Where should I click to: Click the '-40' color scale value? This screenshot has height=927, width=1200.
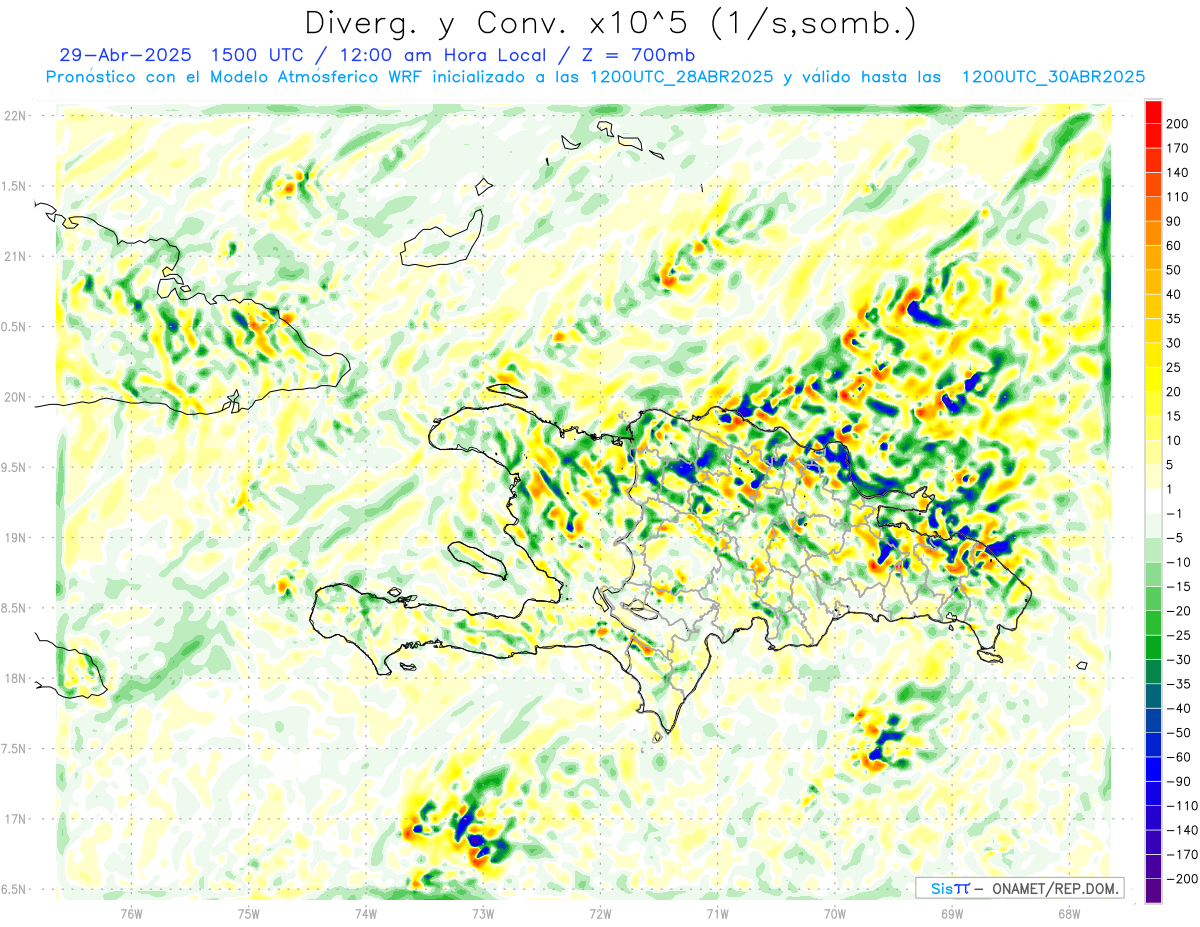pos(1180,708)
